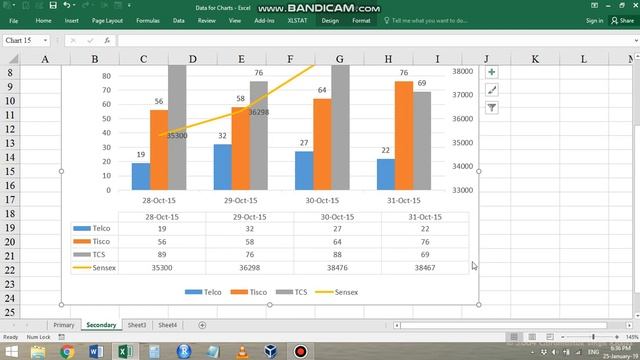Viewport: 640px width, 360px height.
Task: Open File Explorer from the taskbar
Action: pos(38,351)
